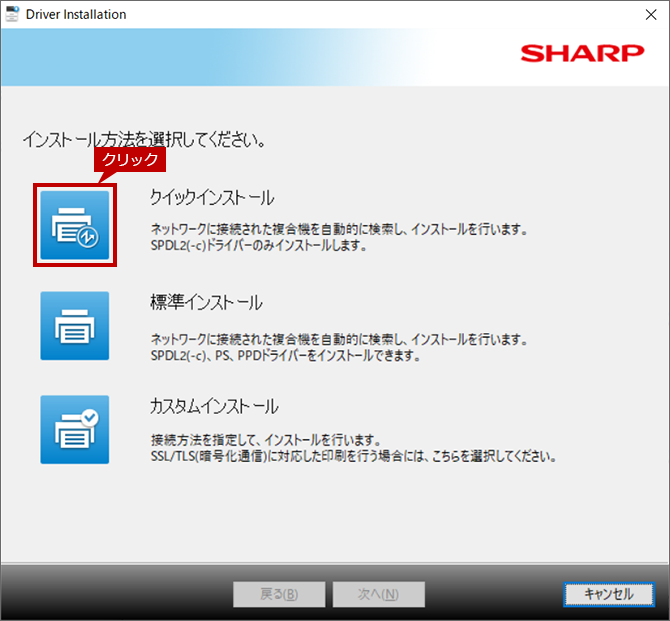Click the Quick Install (クイックインストール) printer icon

[x=75, y=225]
